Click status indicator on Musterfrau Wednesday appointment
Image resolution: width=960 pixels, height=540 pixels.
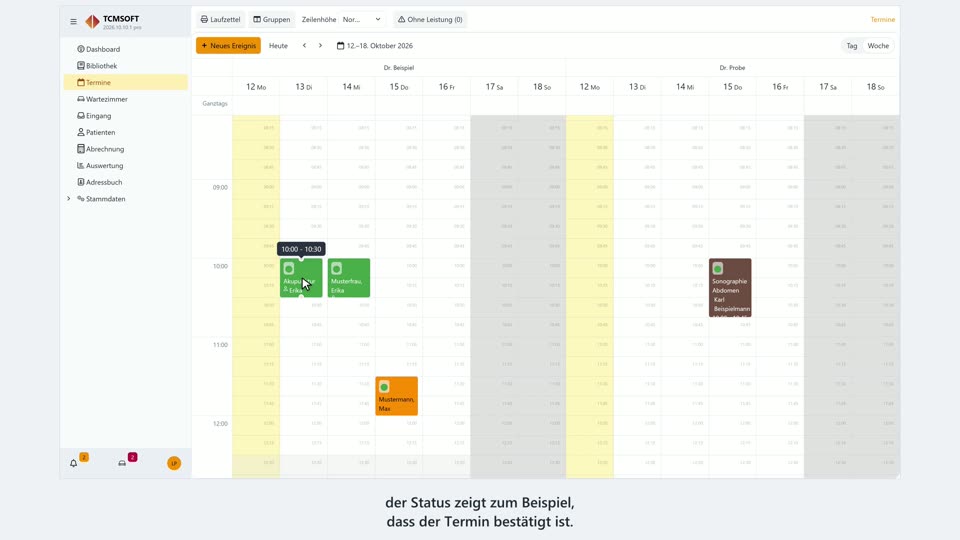[x=336, y=268]
